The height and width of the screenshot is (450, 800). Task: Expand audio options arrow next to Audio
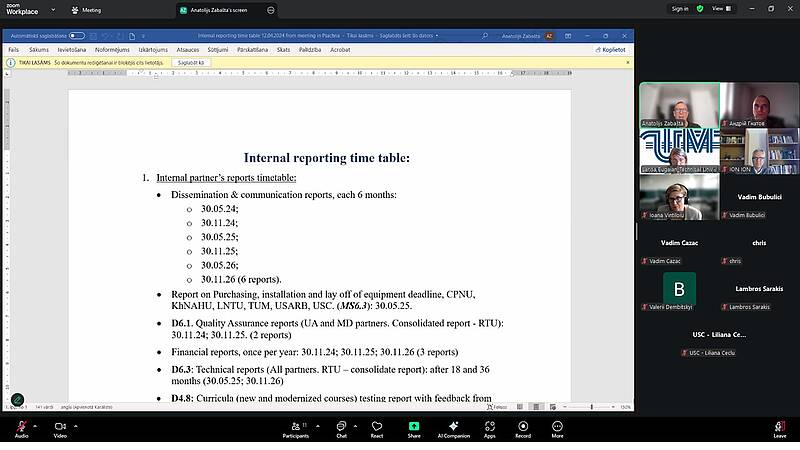[38, 424]
